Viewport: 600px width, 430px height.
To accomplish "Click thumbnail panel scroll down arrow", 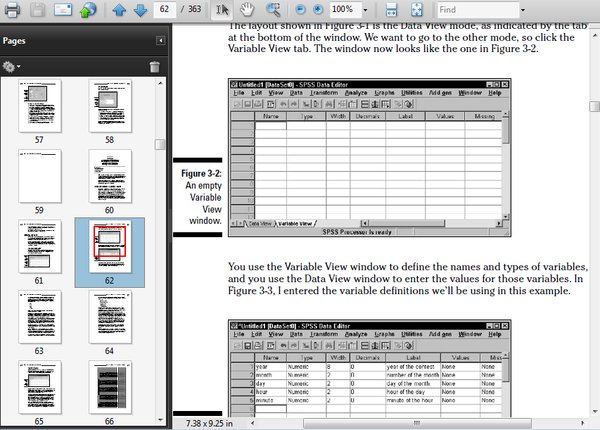I will click(x=160, y=420).
